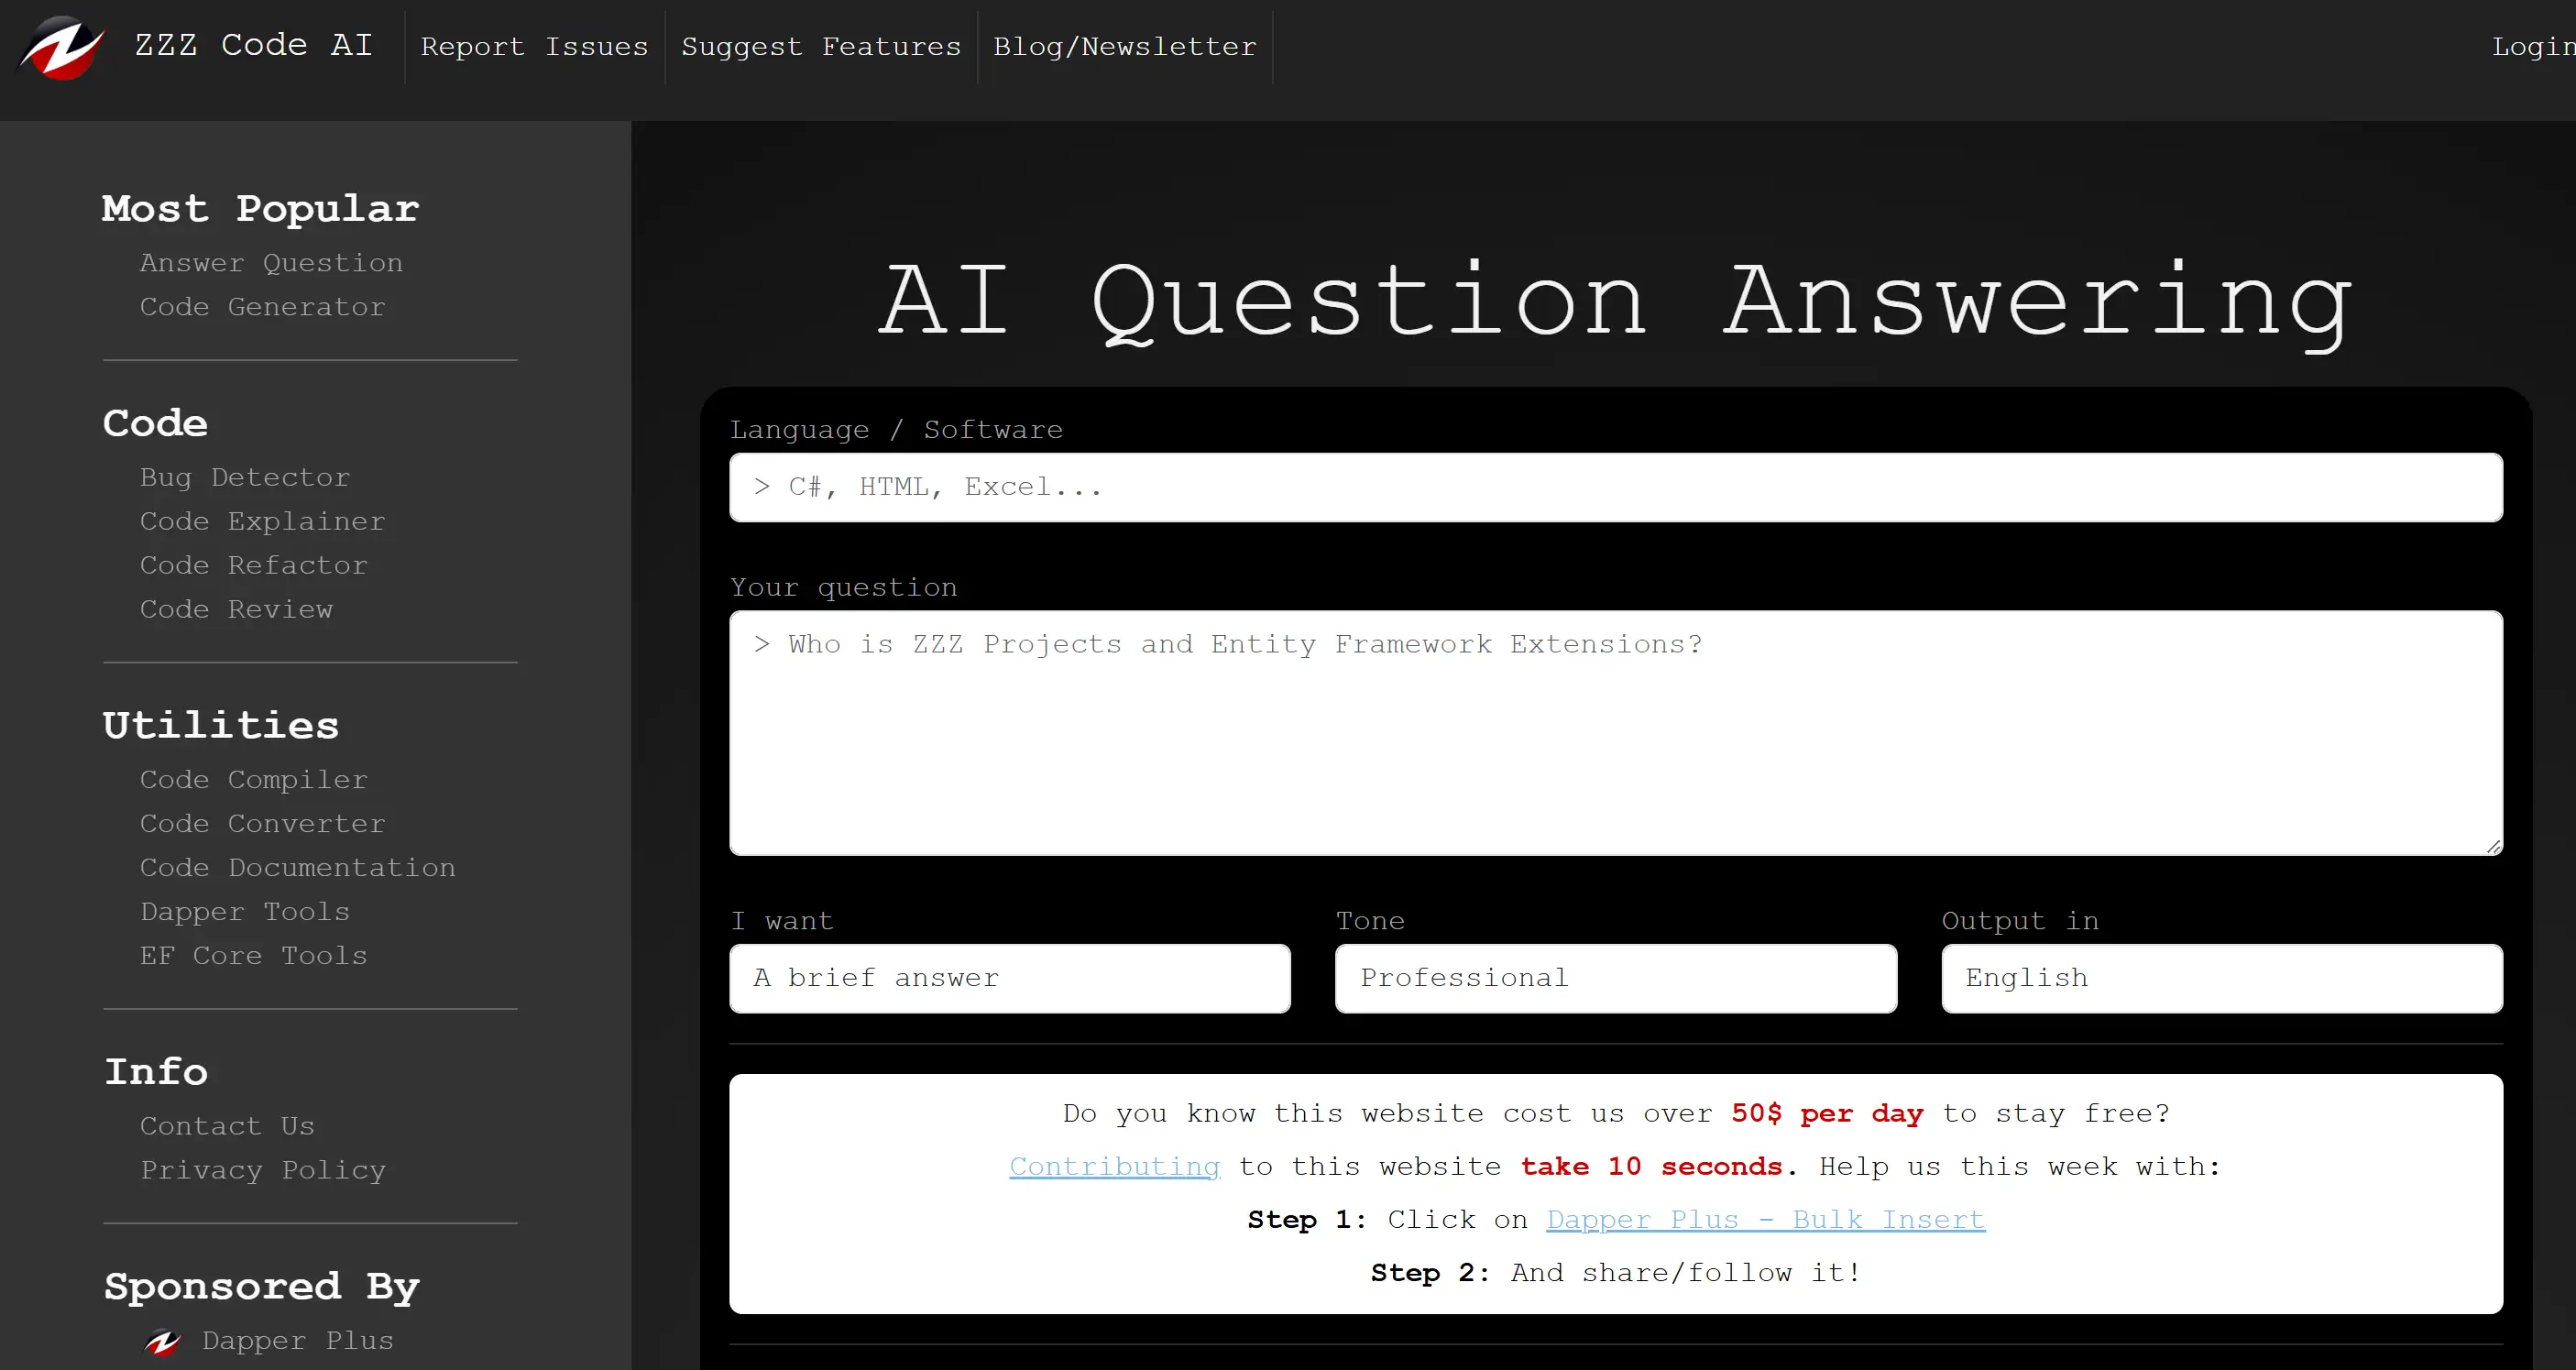
Task: Open the Privacy Policy page
Action: 263,1170
